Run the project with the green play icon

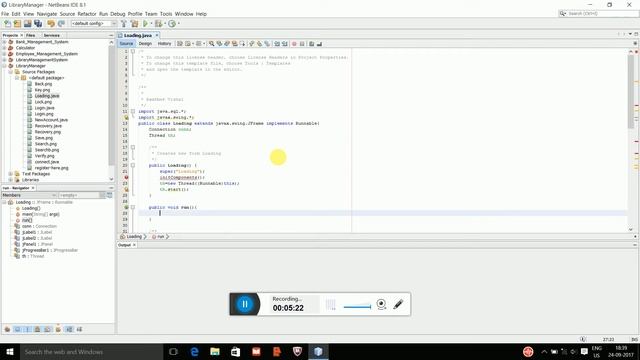pyautogui.click(x=145, y=24)
